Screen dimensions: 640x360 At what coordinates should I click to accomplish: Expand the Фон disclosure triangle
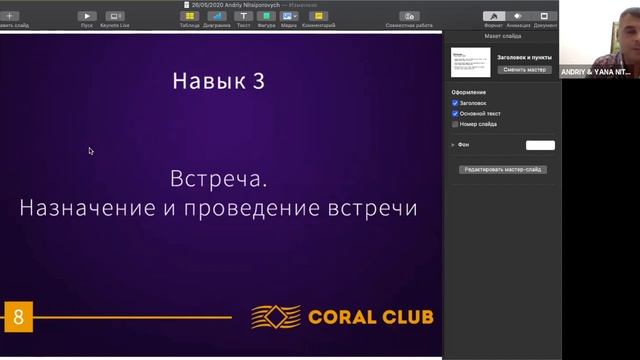[x=453, y=145]
